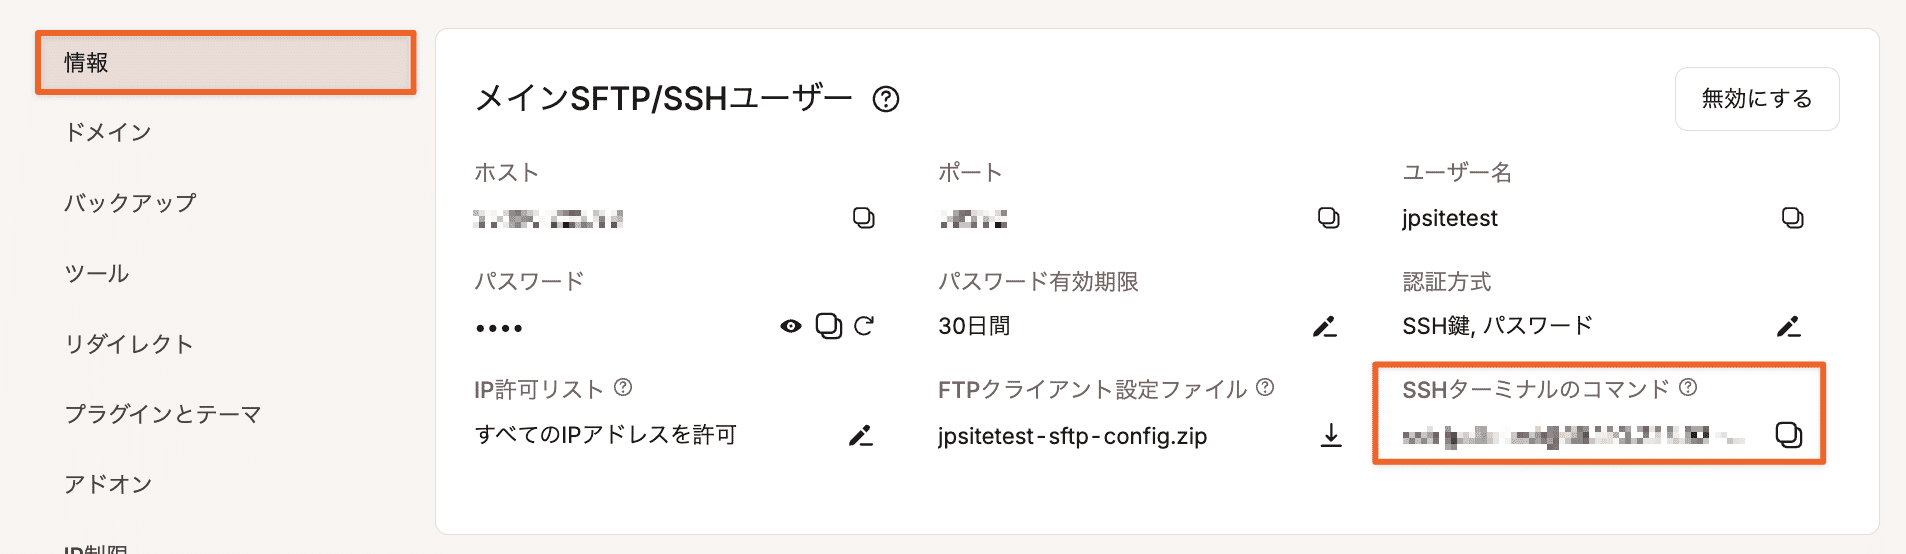The image size is (1906, 554).
Task: Click the jpsitetest-sftp-config.zip filename
Action: [1072, 436]
